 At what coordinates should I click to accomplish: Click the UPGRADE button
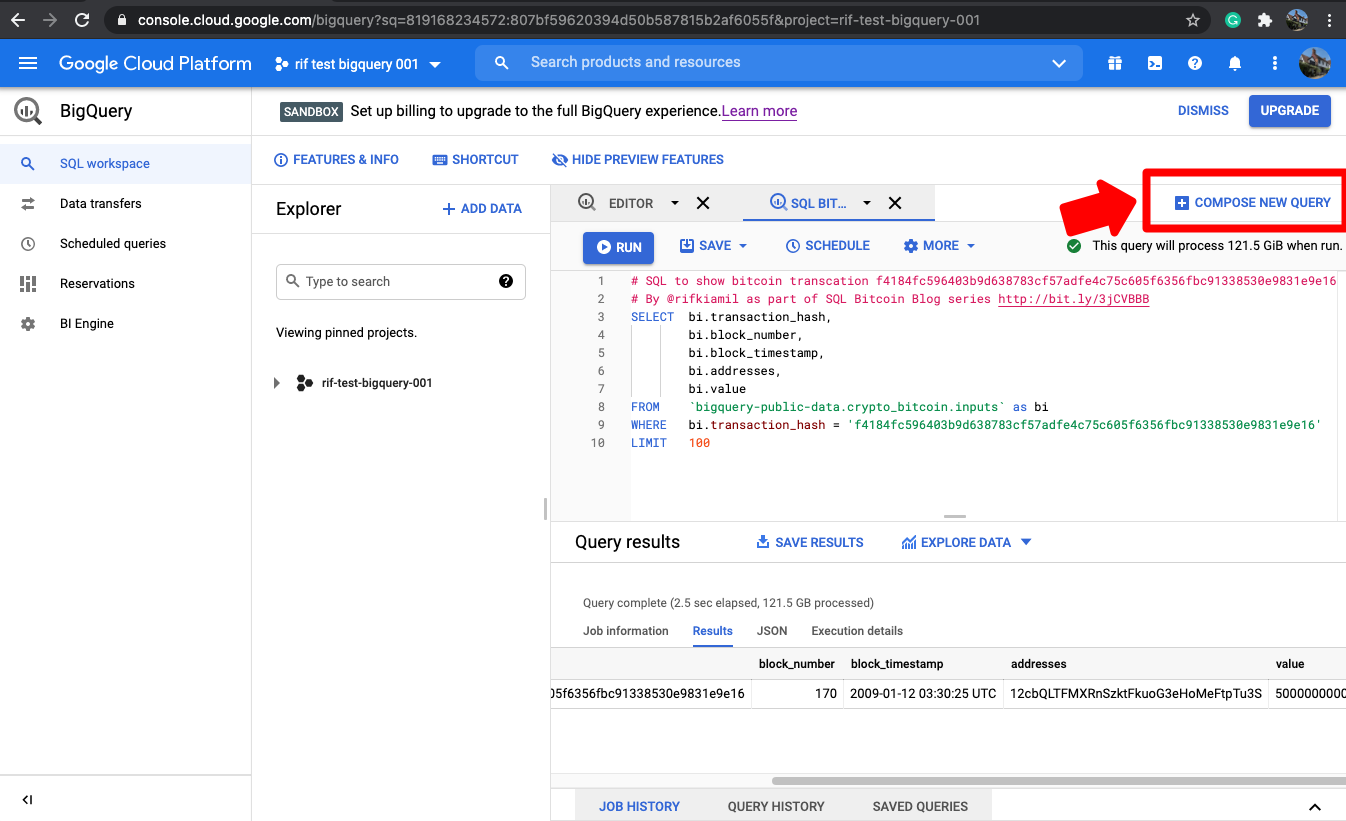pos(1289,111)
